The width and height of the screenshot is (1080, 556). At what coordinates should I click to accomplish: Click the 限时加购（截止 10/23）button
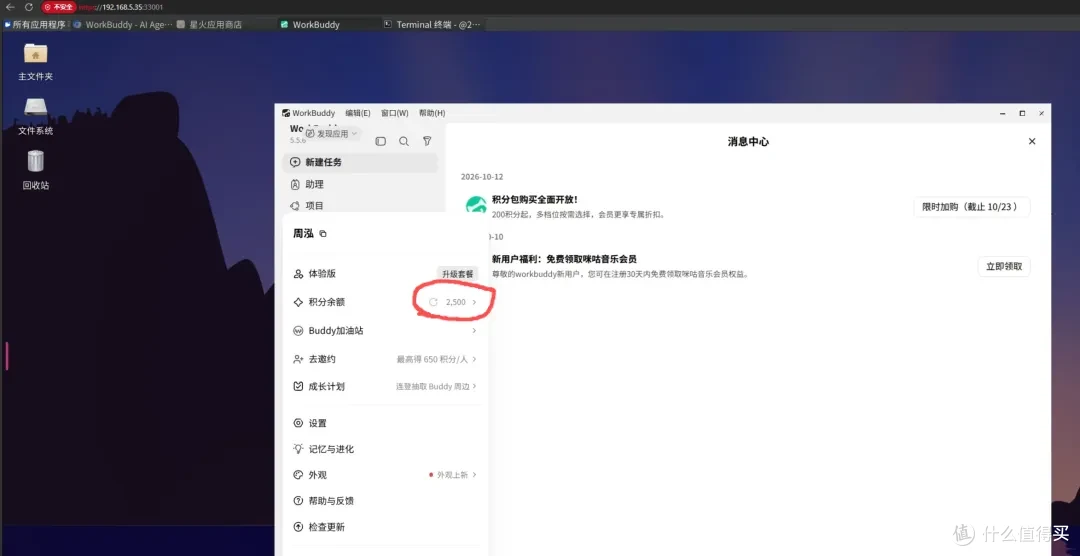click(972, 207)
